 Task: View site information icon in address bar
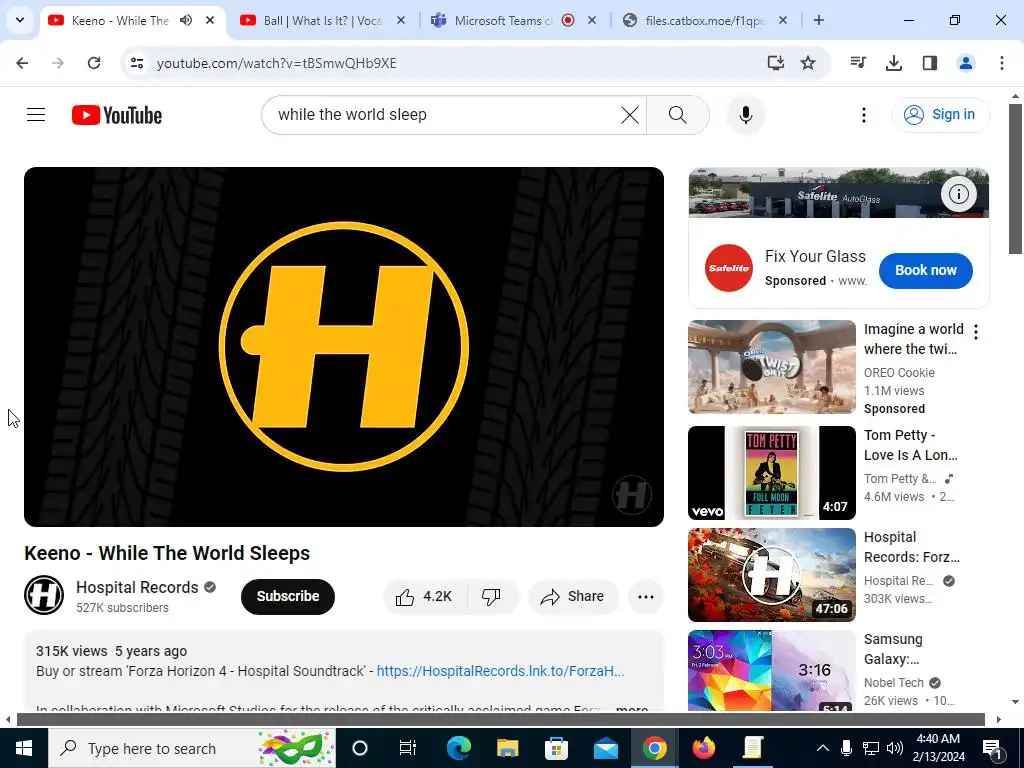(x=137, y=63)
